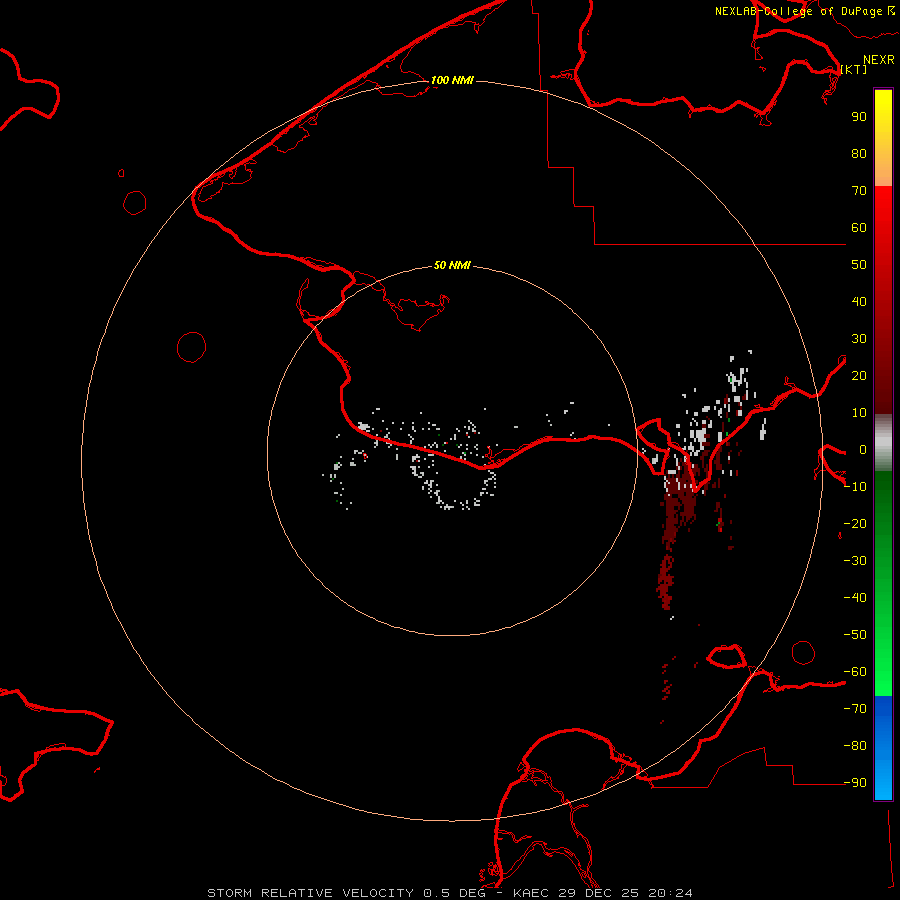This screenshot has height=900, width=900.
Task: Click the KT units label
Action: (x=854, y=69)
